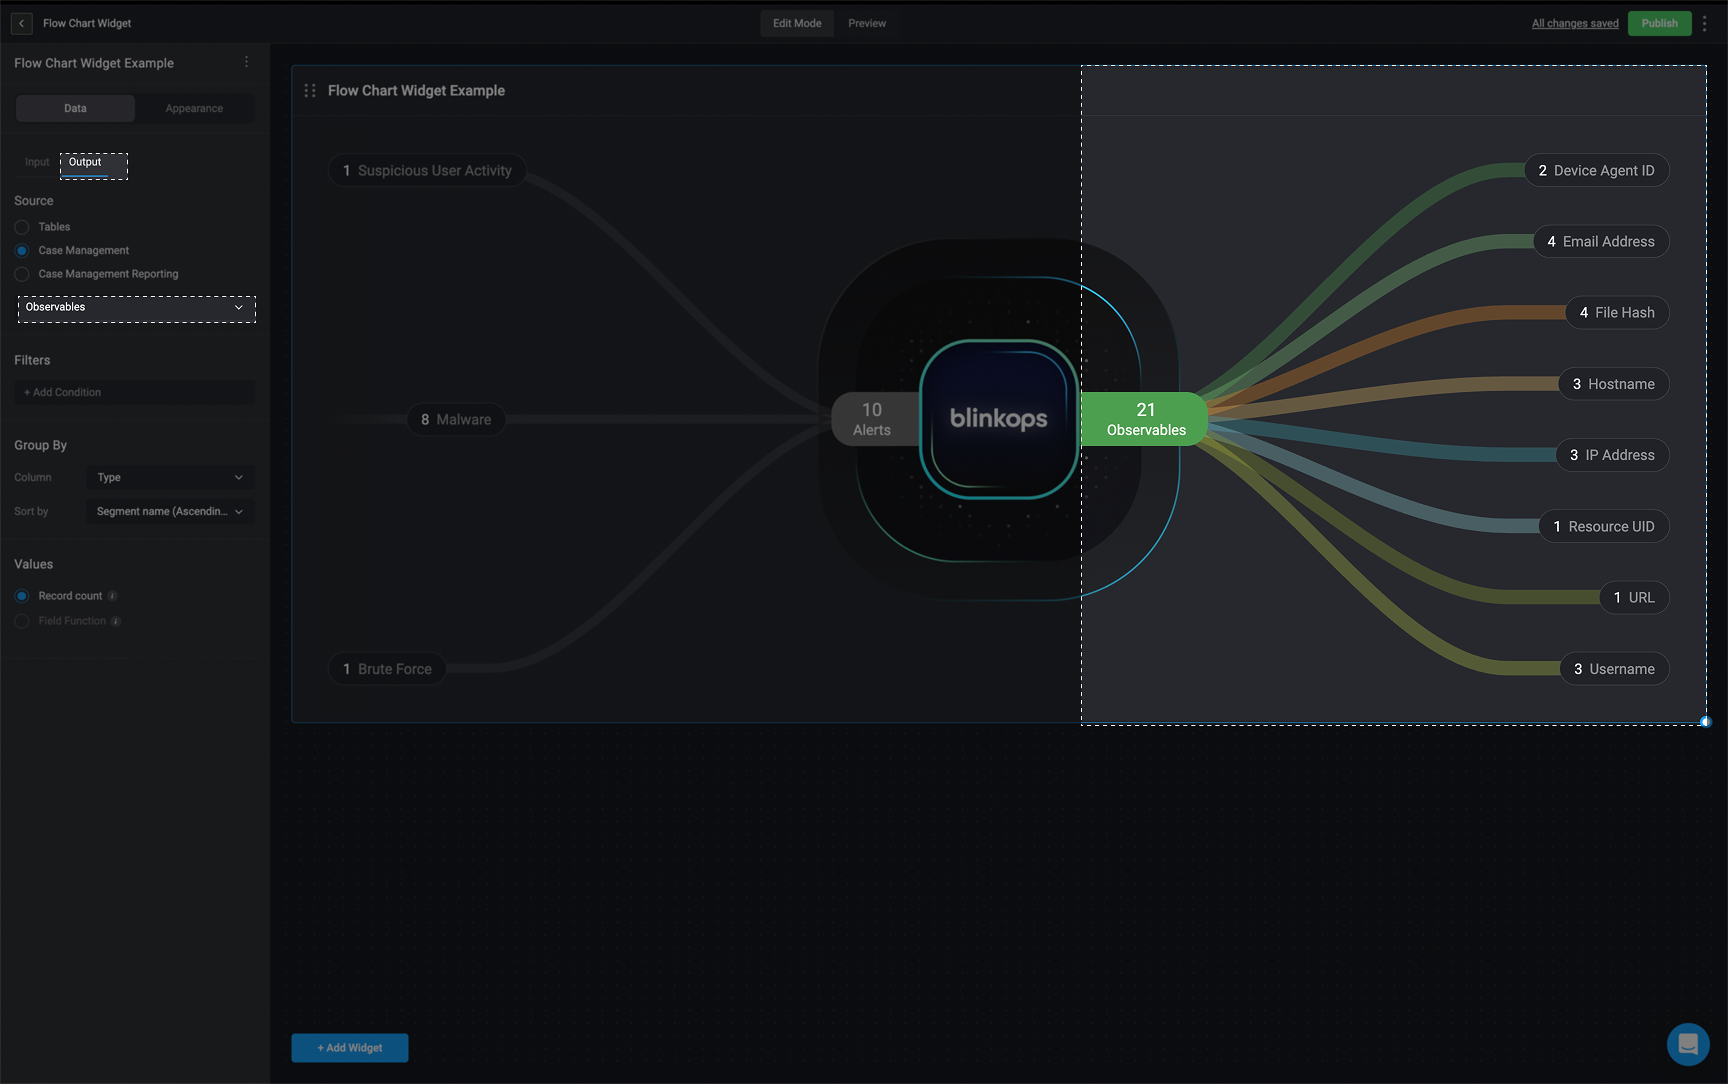Click the Record count info icon
Image resolution: width=1728 pixels, height=1084 pixels.
(112, 596)
